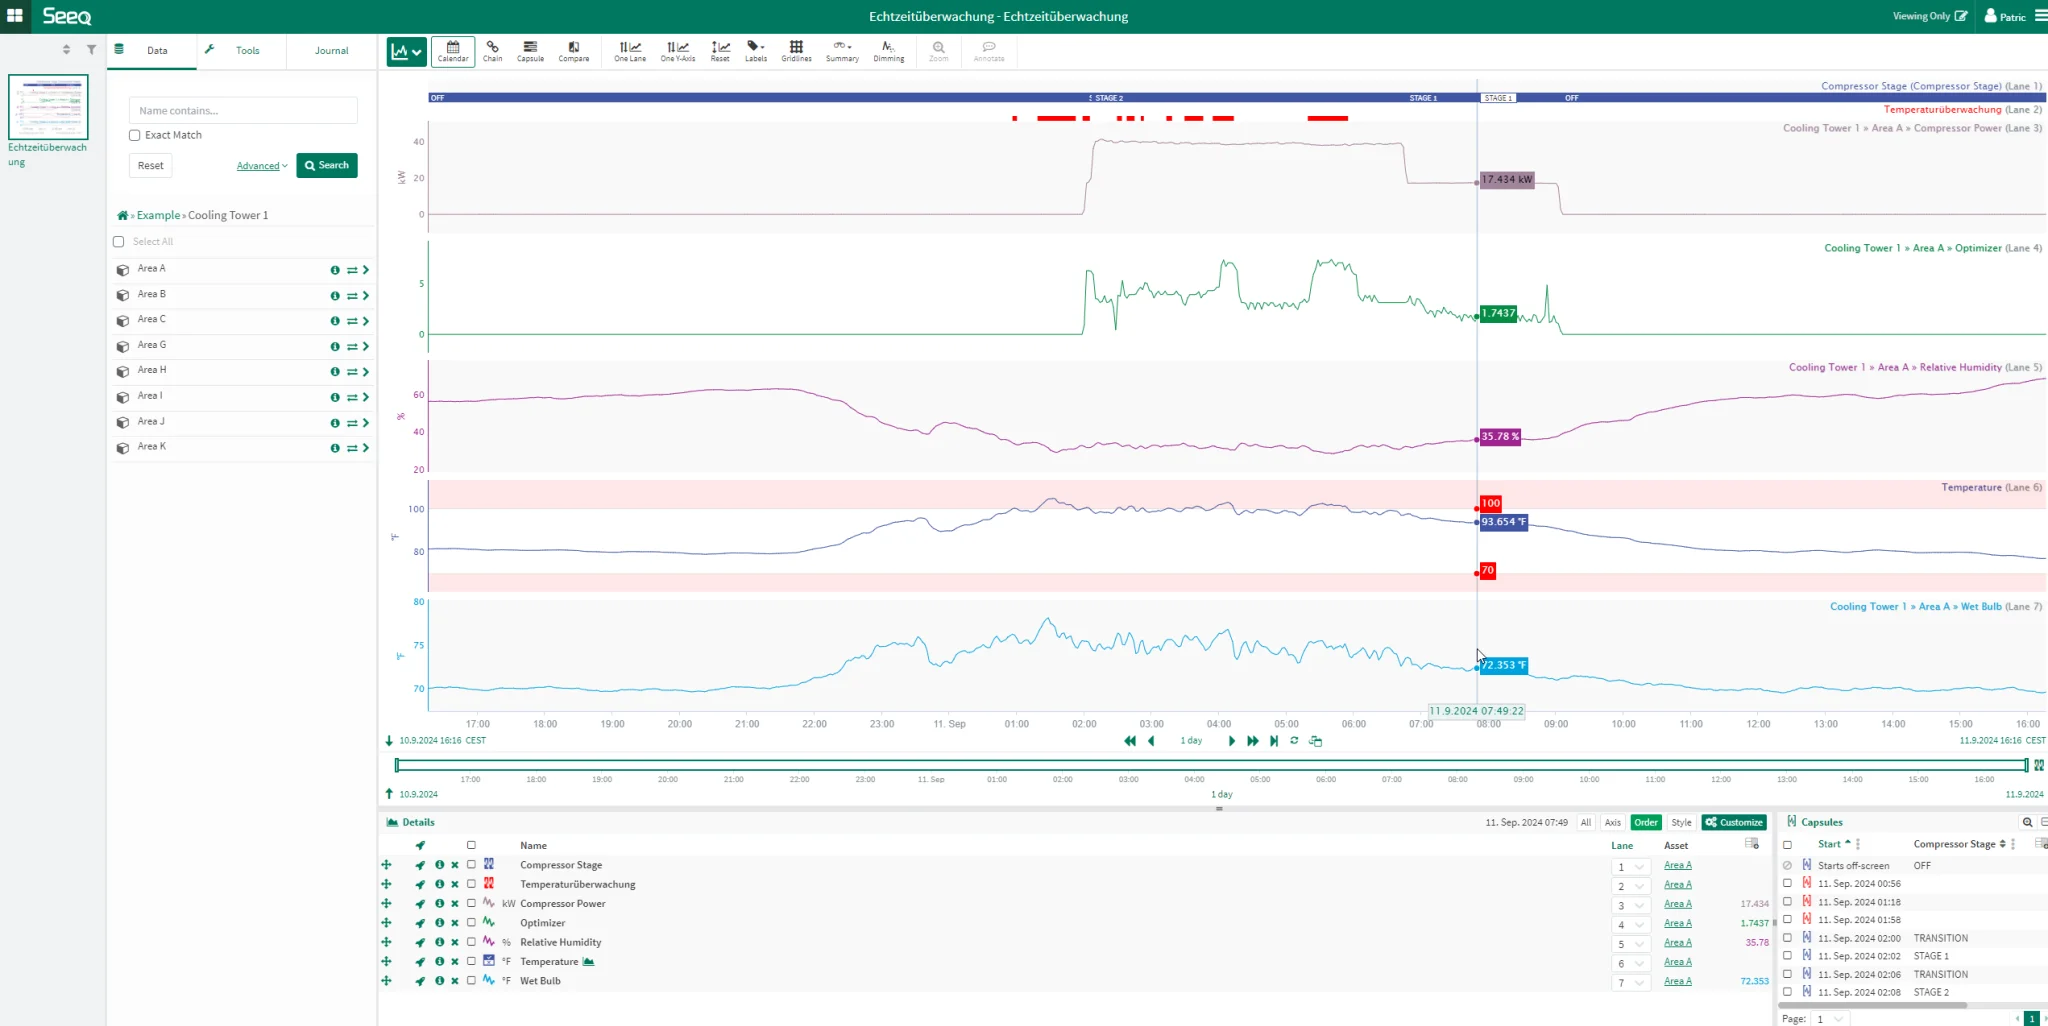
Task: Change lane dropdown for Compressor Stage
Action: 1630,867
